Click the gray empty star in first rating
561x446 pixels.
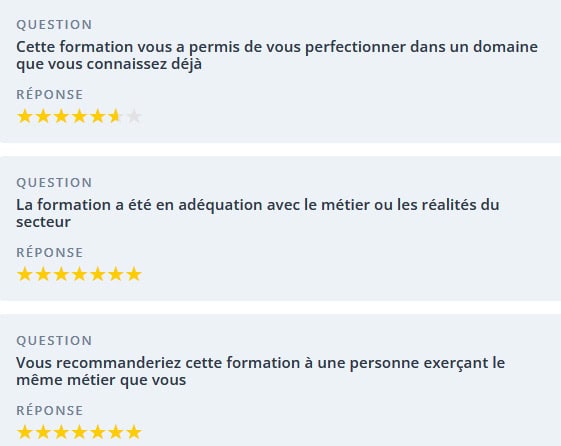point(134,117)
